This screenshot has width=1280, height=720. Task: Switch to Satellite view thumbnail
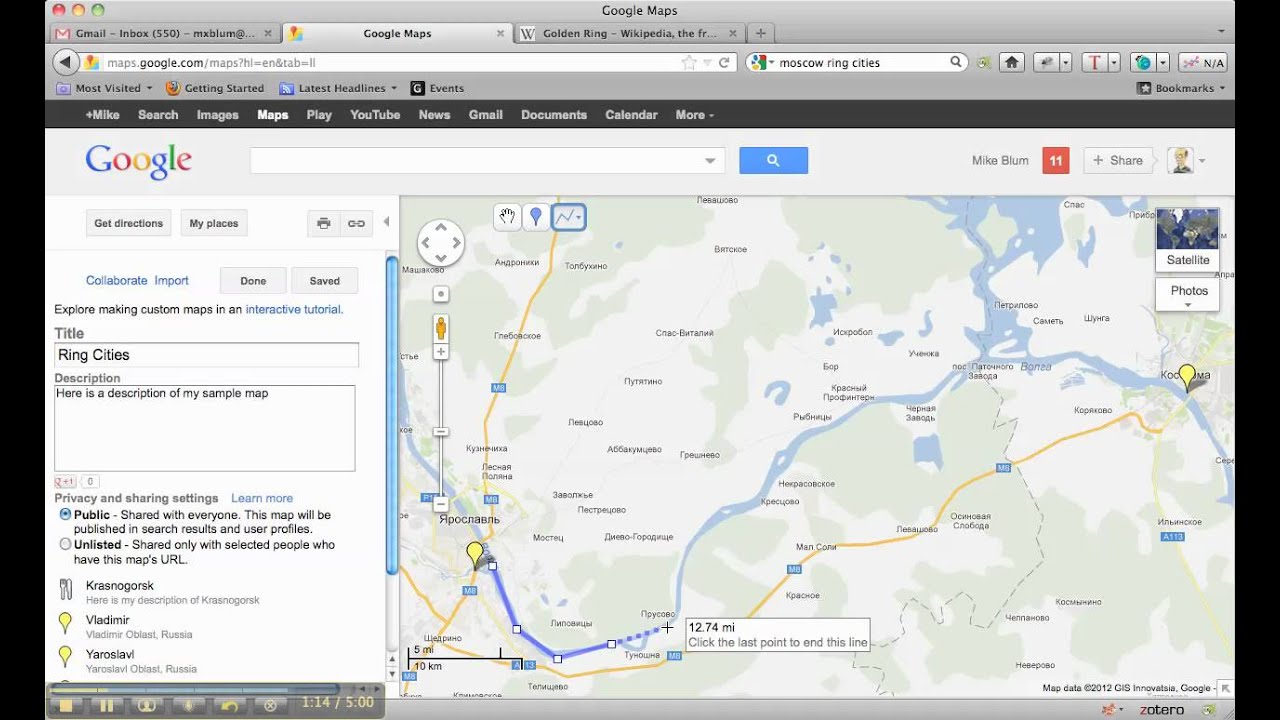[1187, 239]
